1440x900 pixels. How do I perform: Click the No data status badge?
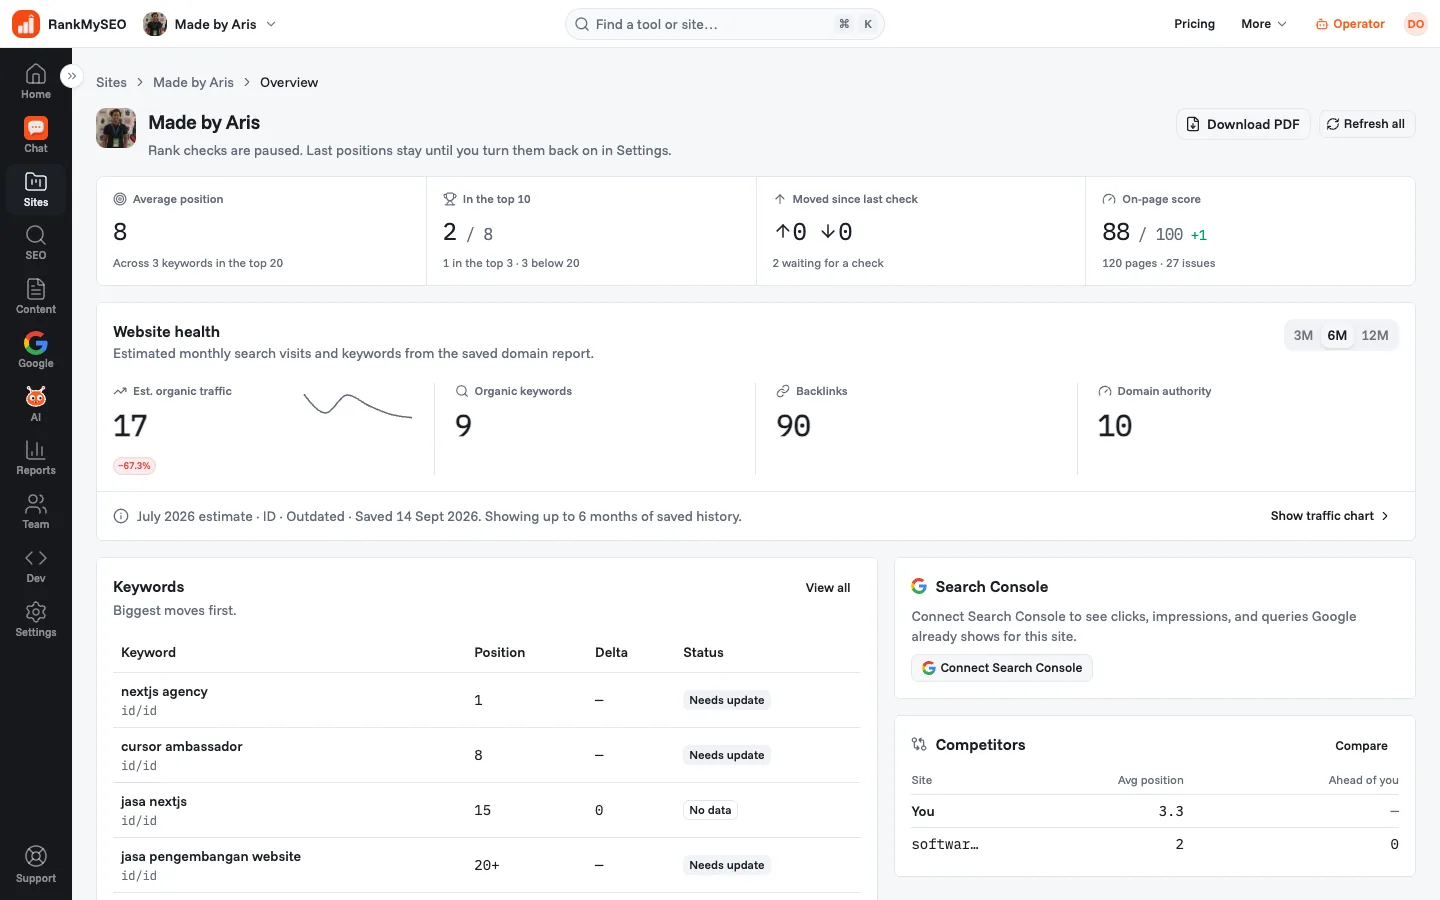710,810
